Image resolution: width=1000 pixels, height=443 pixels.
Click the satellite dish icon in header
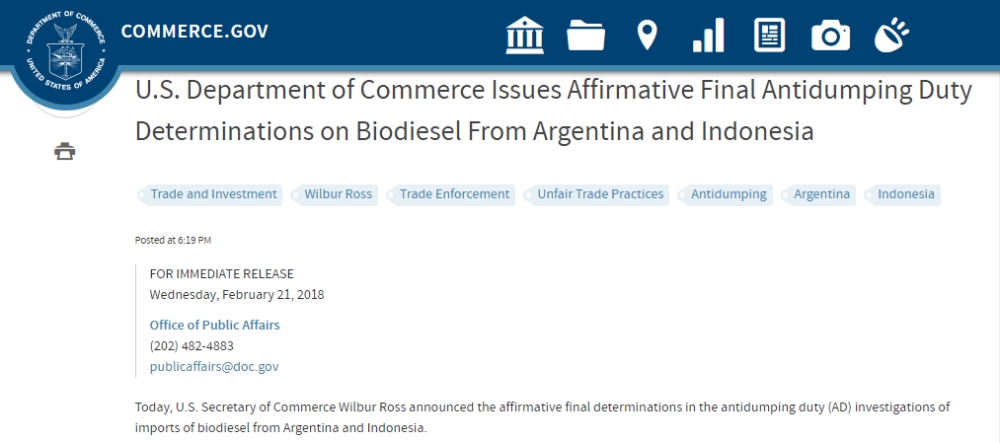pyautogui.click(x=891, y=35)
